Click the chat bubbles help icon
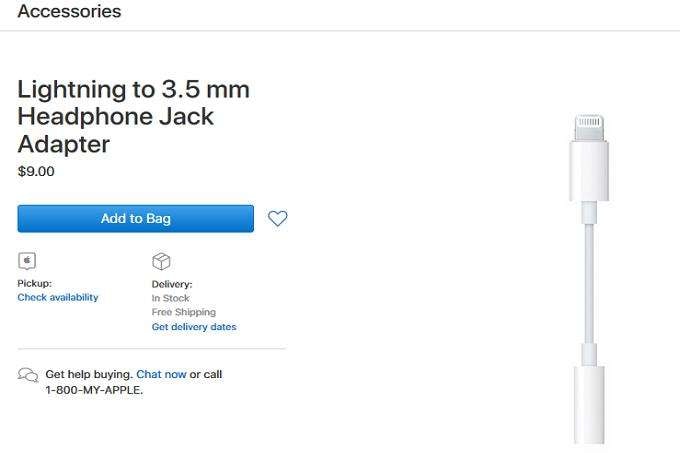Viewport: 680px width, 453px height. (x=28, y=375)
